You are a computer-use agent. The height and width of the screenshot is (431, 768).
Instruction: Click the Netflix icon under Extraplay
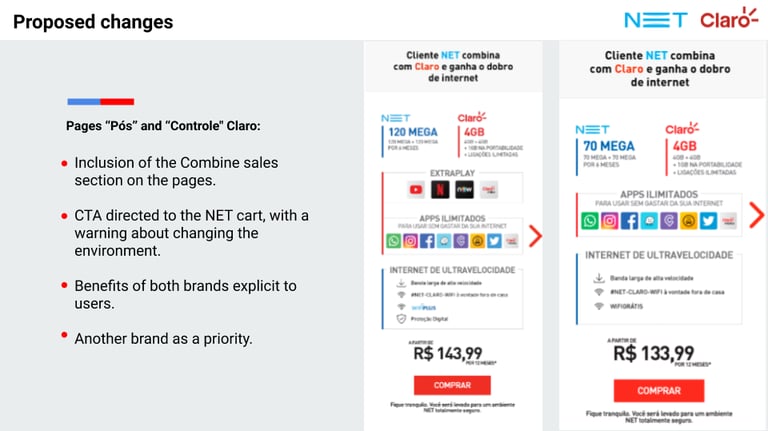(x=440, y=190)
